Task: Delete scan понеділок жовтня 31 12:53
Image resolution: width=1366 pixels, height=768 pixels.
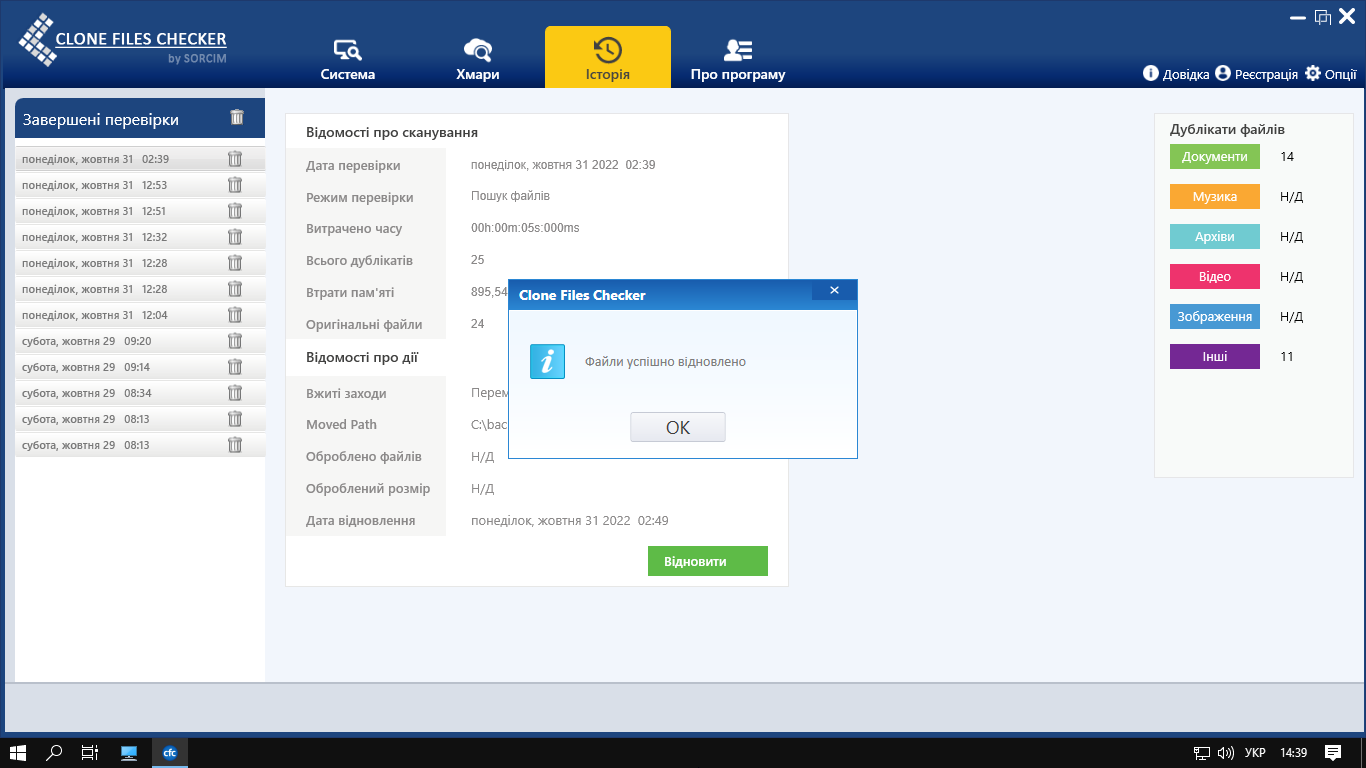Action: pos(235,185)
